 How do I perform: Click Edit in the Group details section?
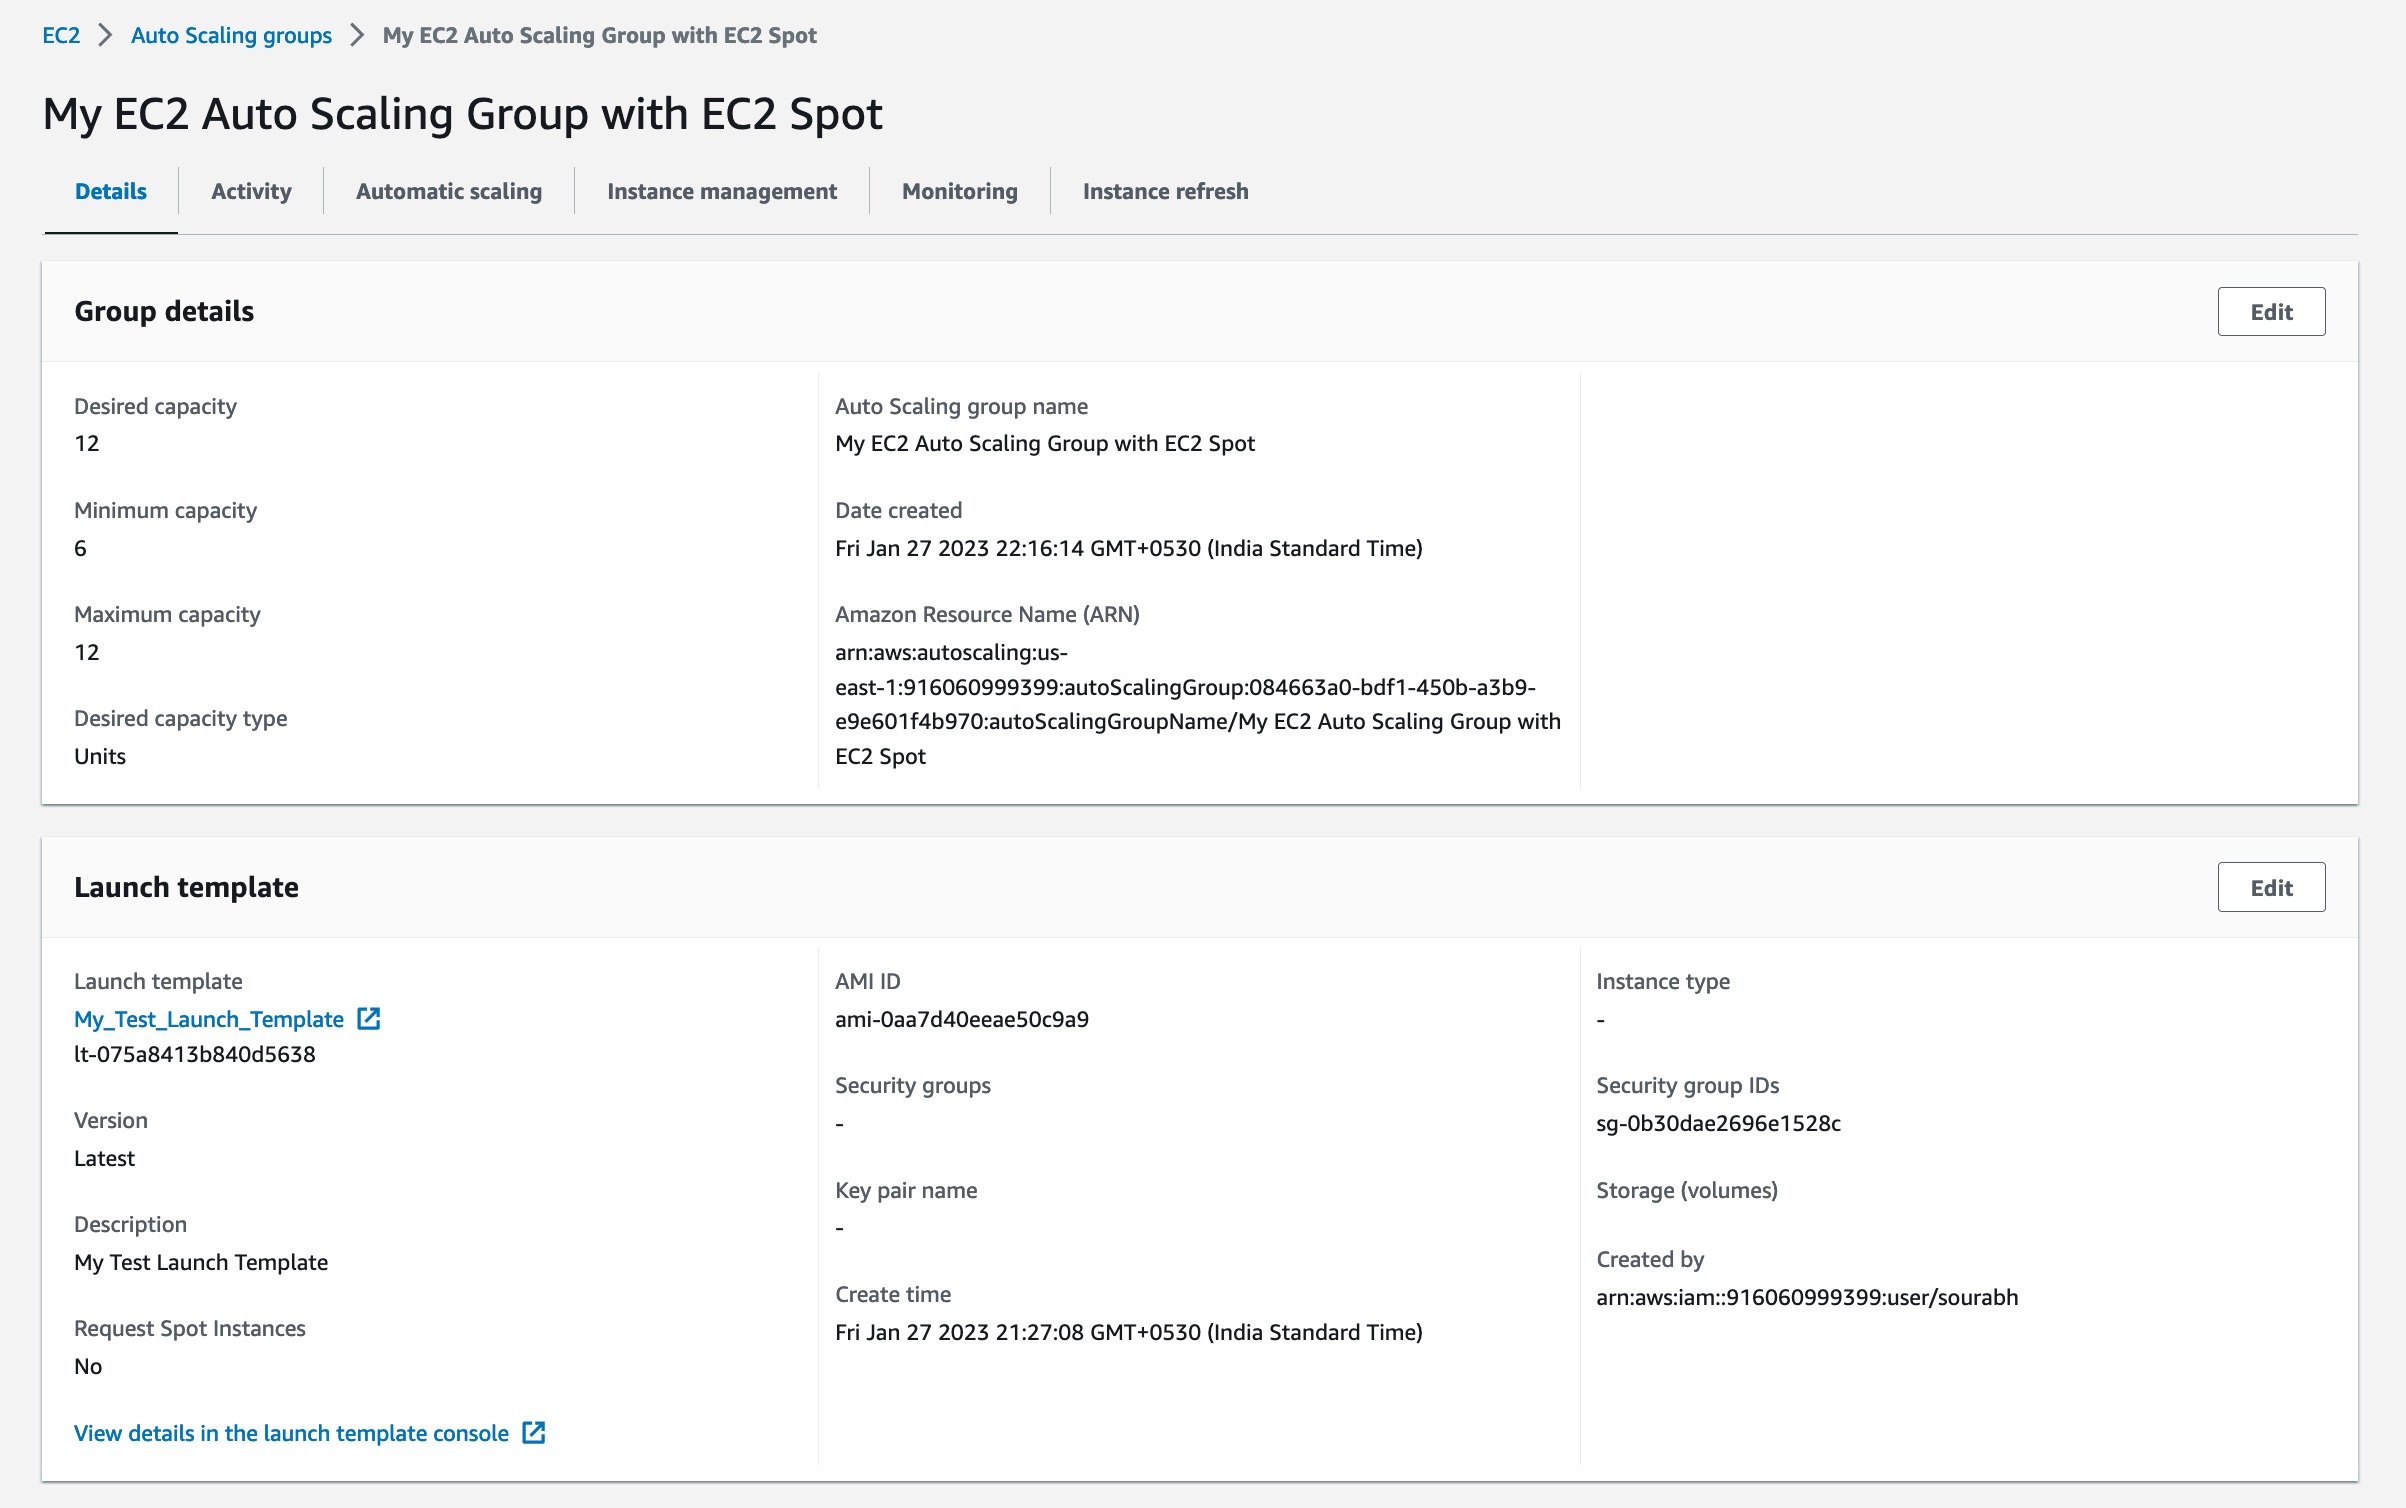(x=2271, y=311)
